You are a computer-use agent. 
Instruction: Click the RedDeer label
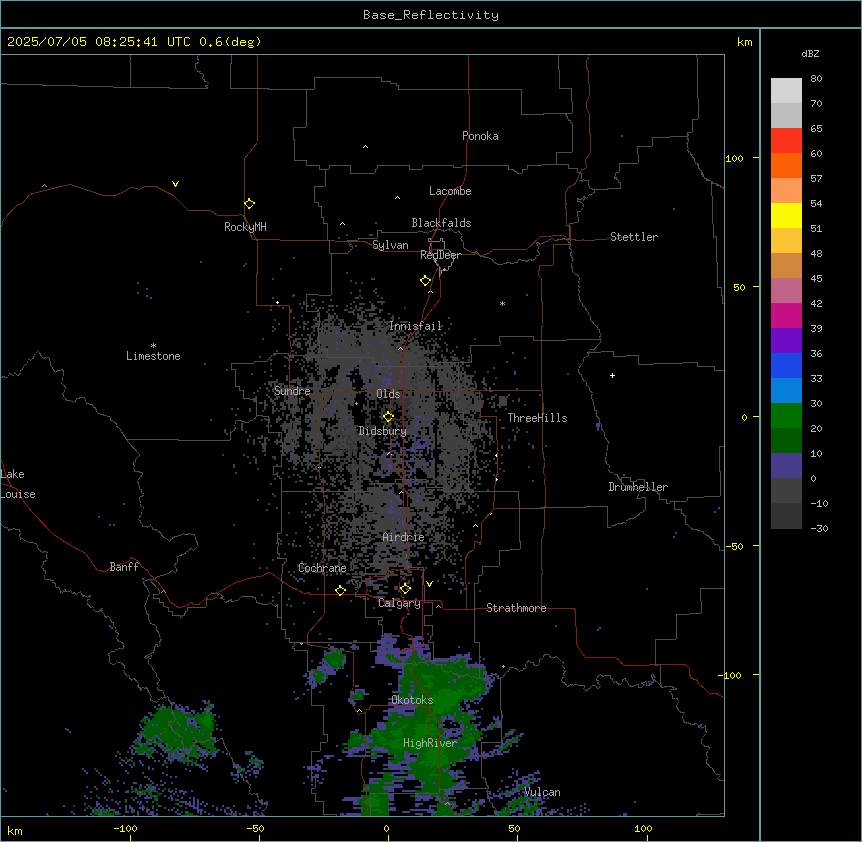[440, 255]
